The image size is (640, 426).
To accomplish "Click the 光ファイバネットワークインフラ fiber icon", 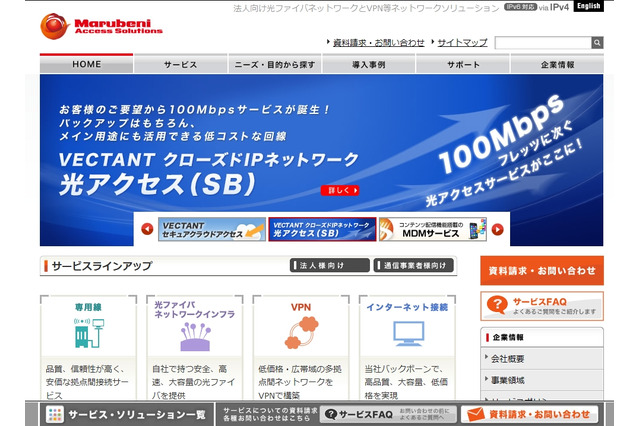I will point(195,336).
